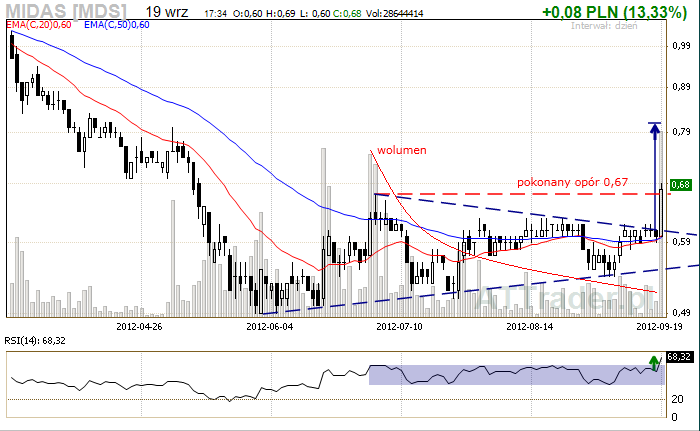The height and width of the screenshot is (431, 700).
Task: Click the 'wolumen' annotation text
Action: (x=402, y=150)
